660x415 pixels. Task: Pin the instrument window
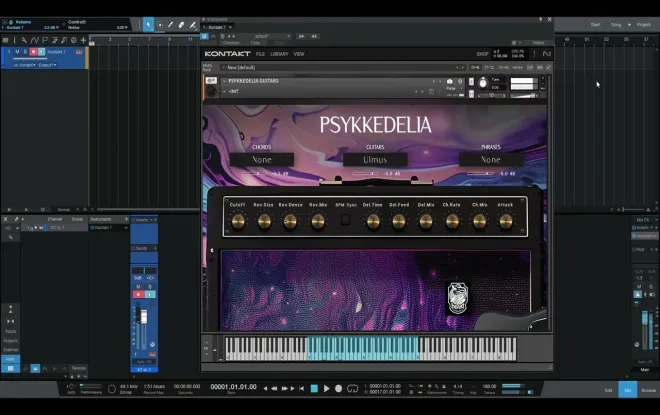(x=540, y=19)
